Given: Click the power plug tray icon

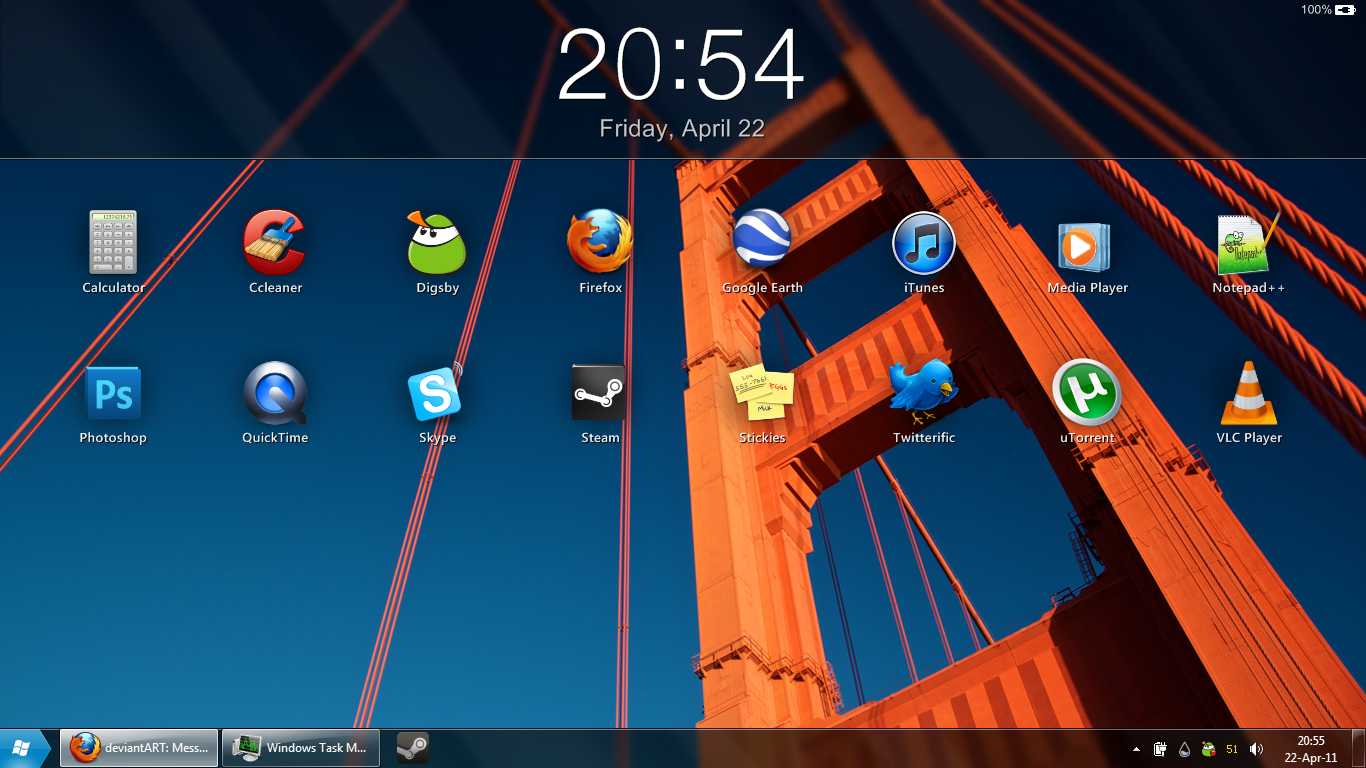Looking at the screenshot, I should coord(1160,748).
